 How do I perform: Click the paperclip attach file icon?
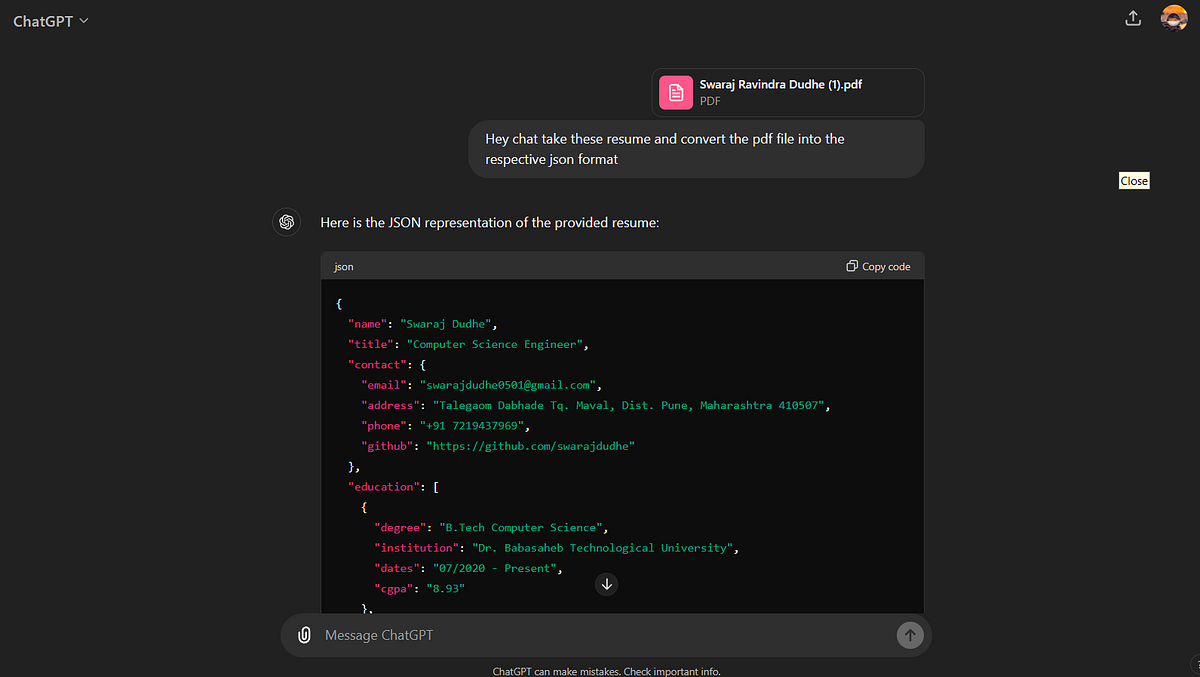tap(304, 635)
